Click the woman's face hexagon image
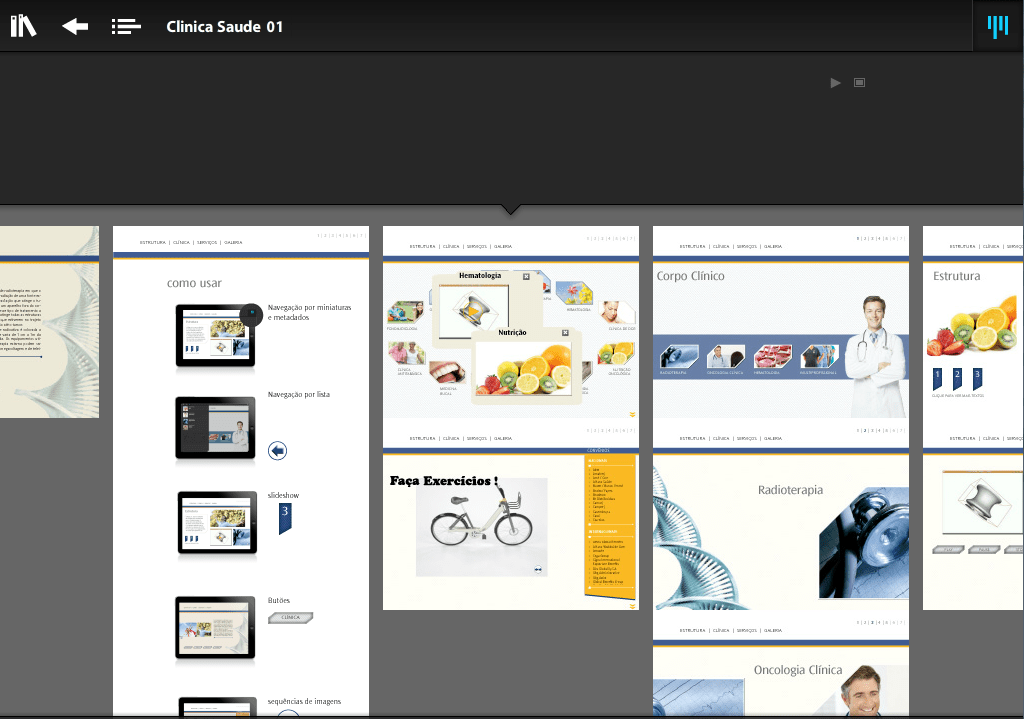The image size is (1024, 719). (616, 312)
